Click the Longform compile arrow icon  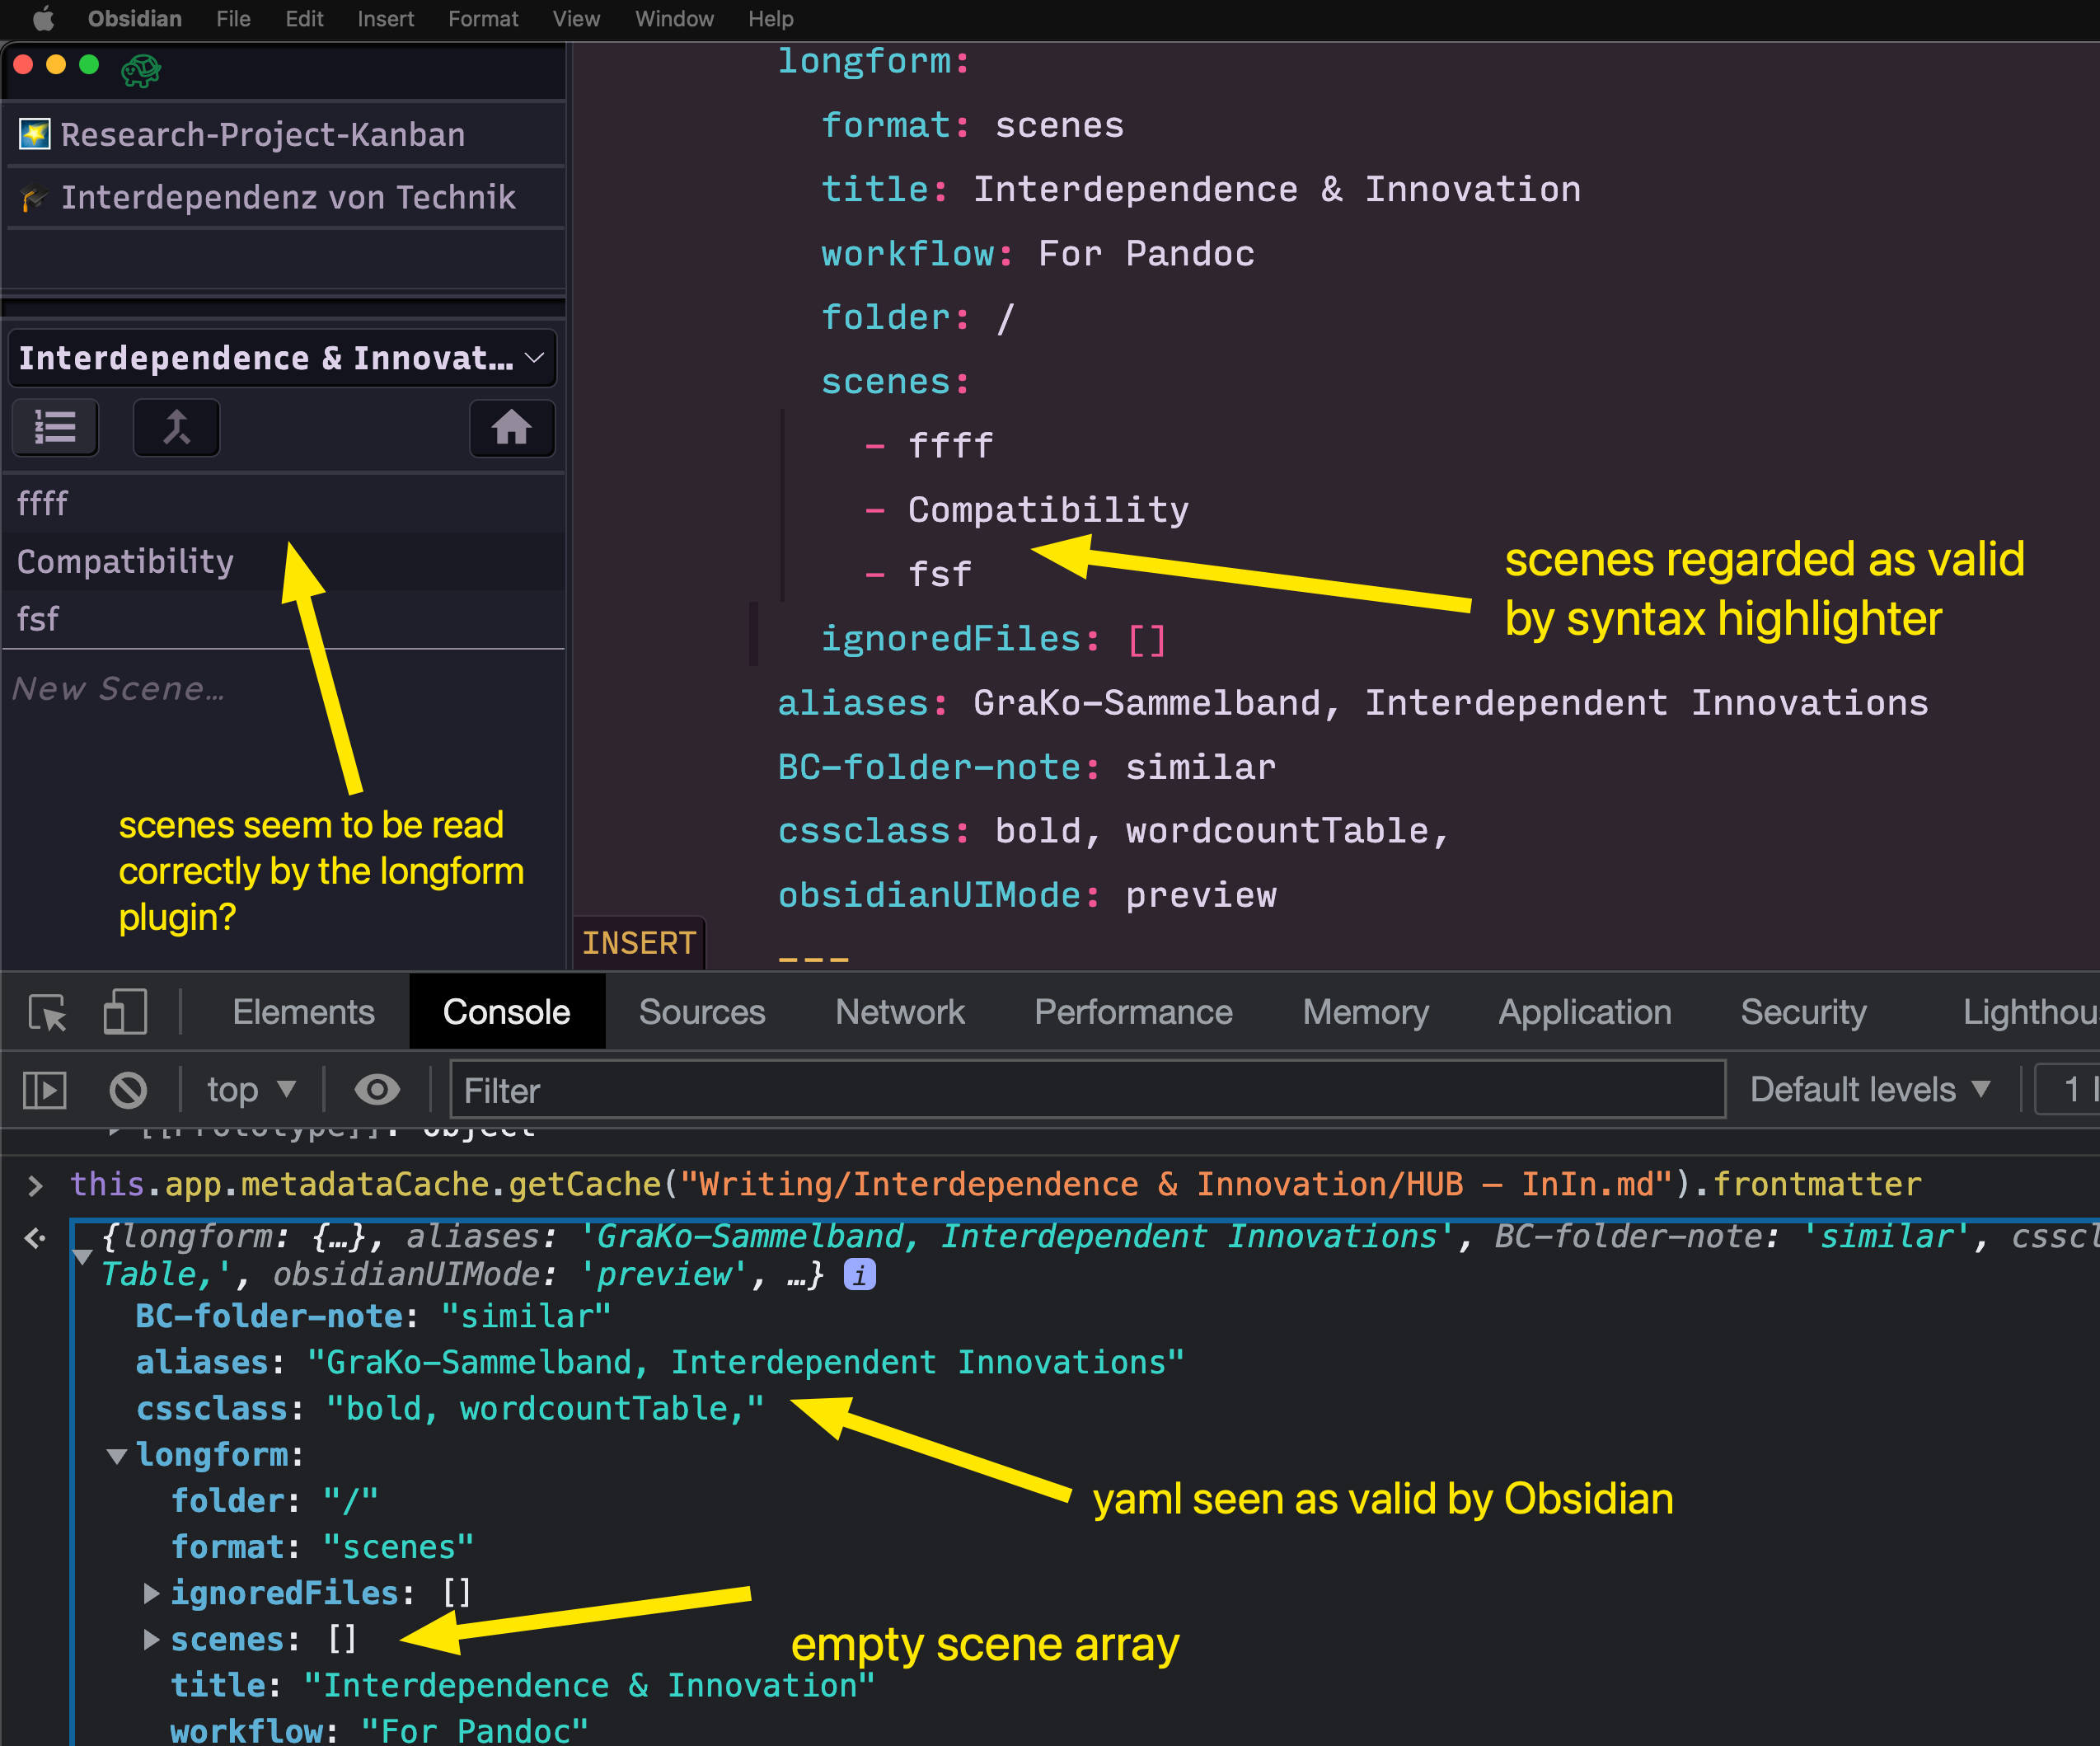point(176,427)
